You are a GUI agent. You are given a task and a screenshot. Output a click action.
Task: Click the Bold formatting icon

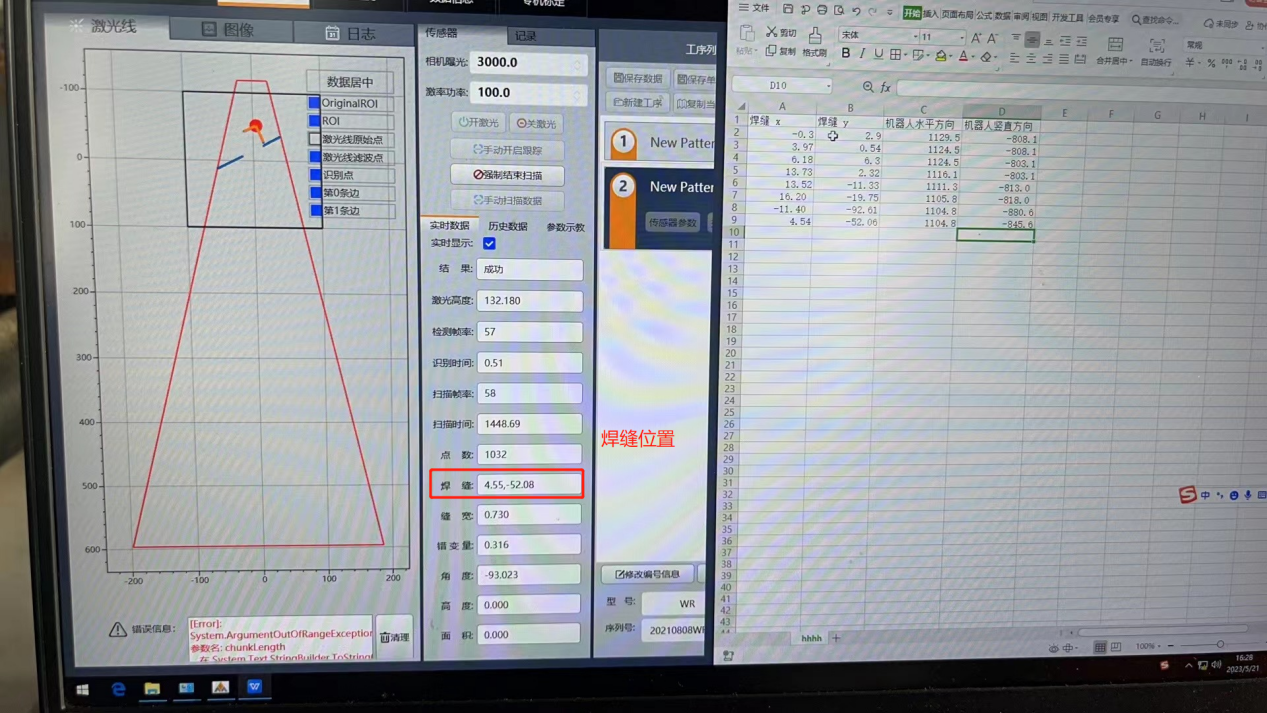tap(846, 54)
